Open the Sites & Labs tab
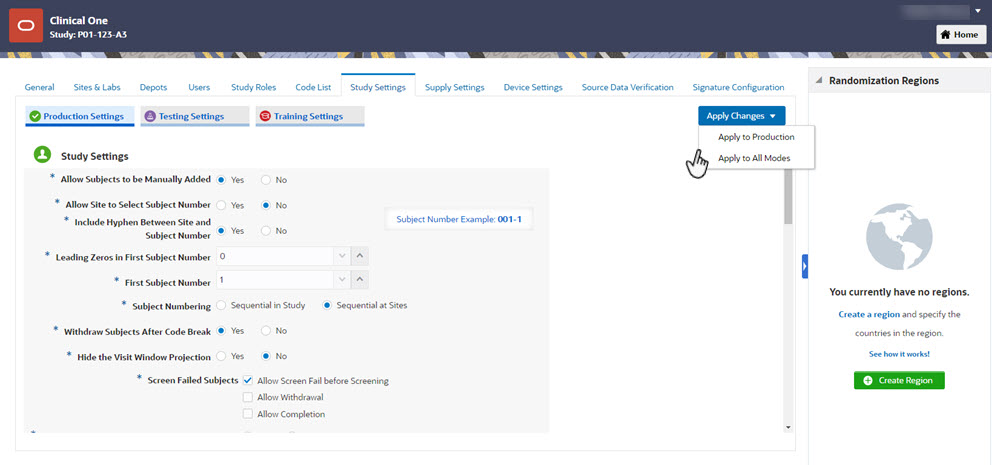 [97, 87]
